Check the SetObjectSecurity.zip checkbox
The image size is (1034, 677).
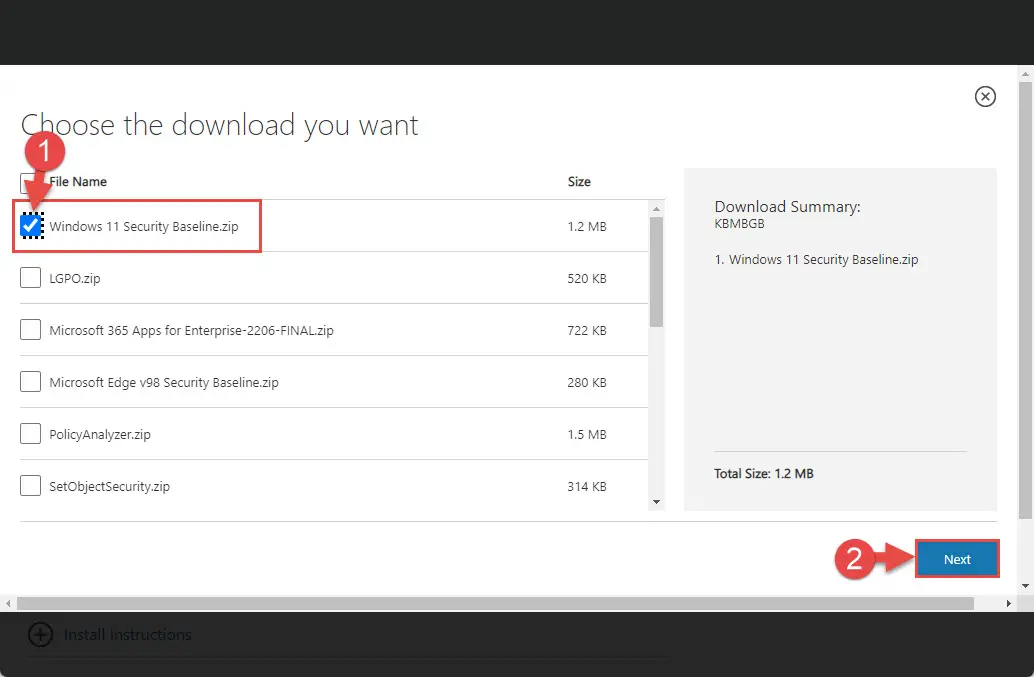coord(30,486)
